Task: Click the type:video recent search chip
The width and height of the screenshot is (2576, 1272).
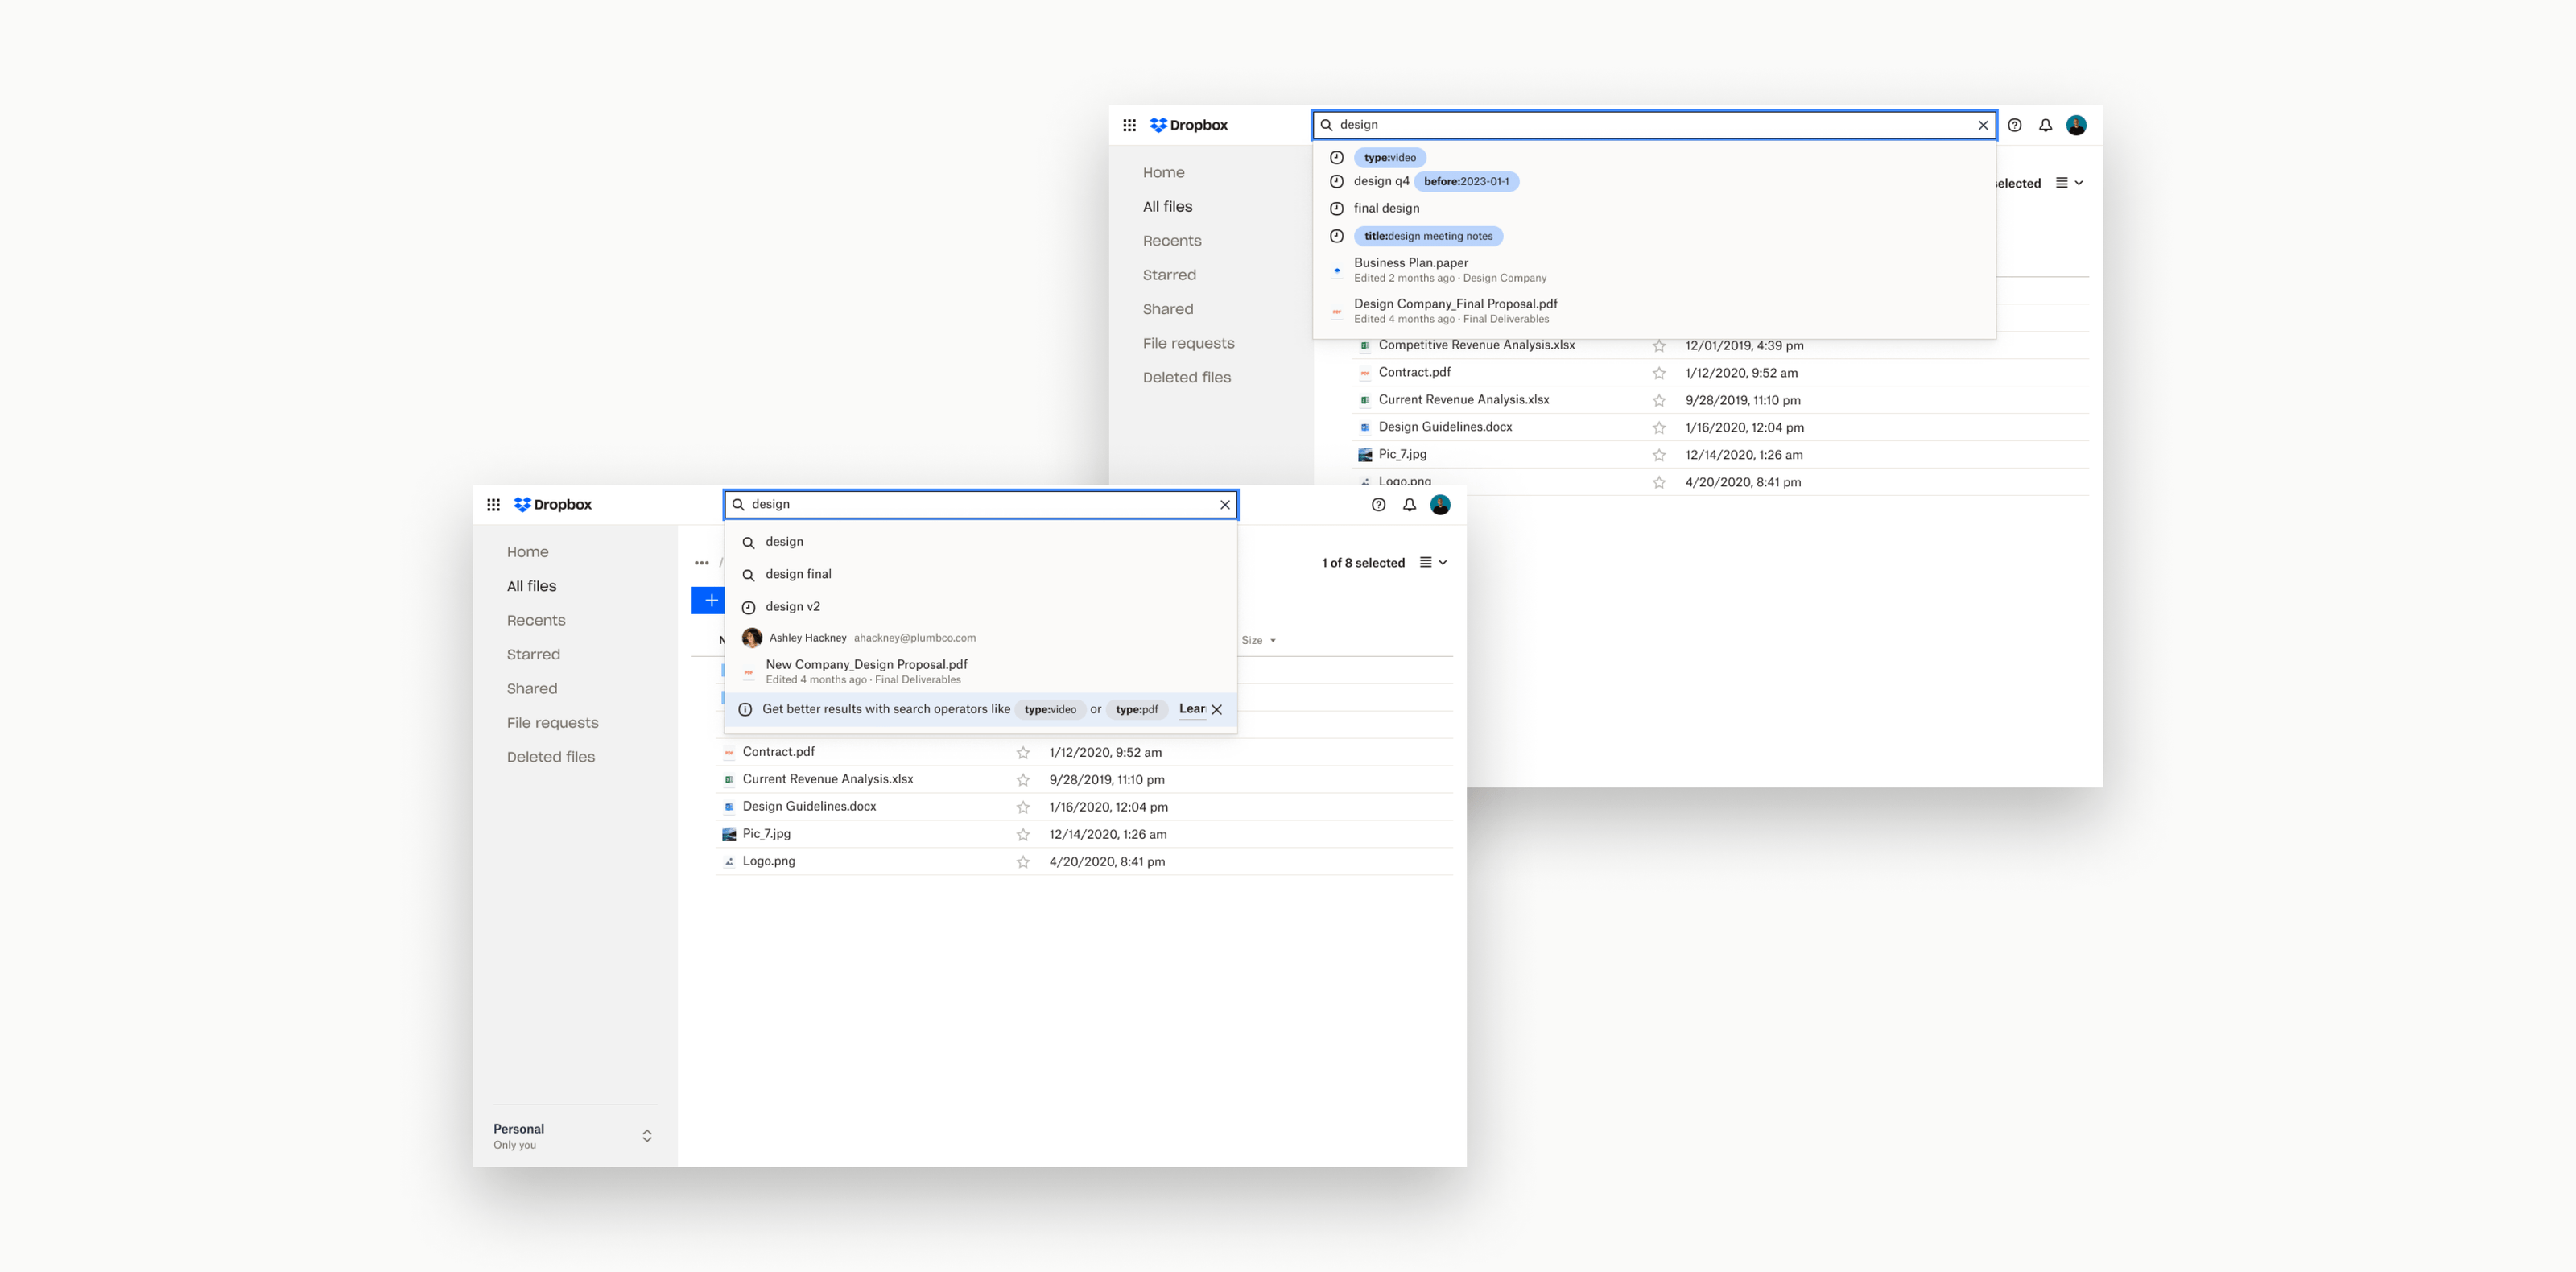Action: pos(1389,157)
